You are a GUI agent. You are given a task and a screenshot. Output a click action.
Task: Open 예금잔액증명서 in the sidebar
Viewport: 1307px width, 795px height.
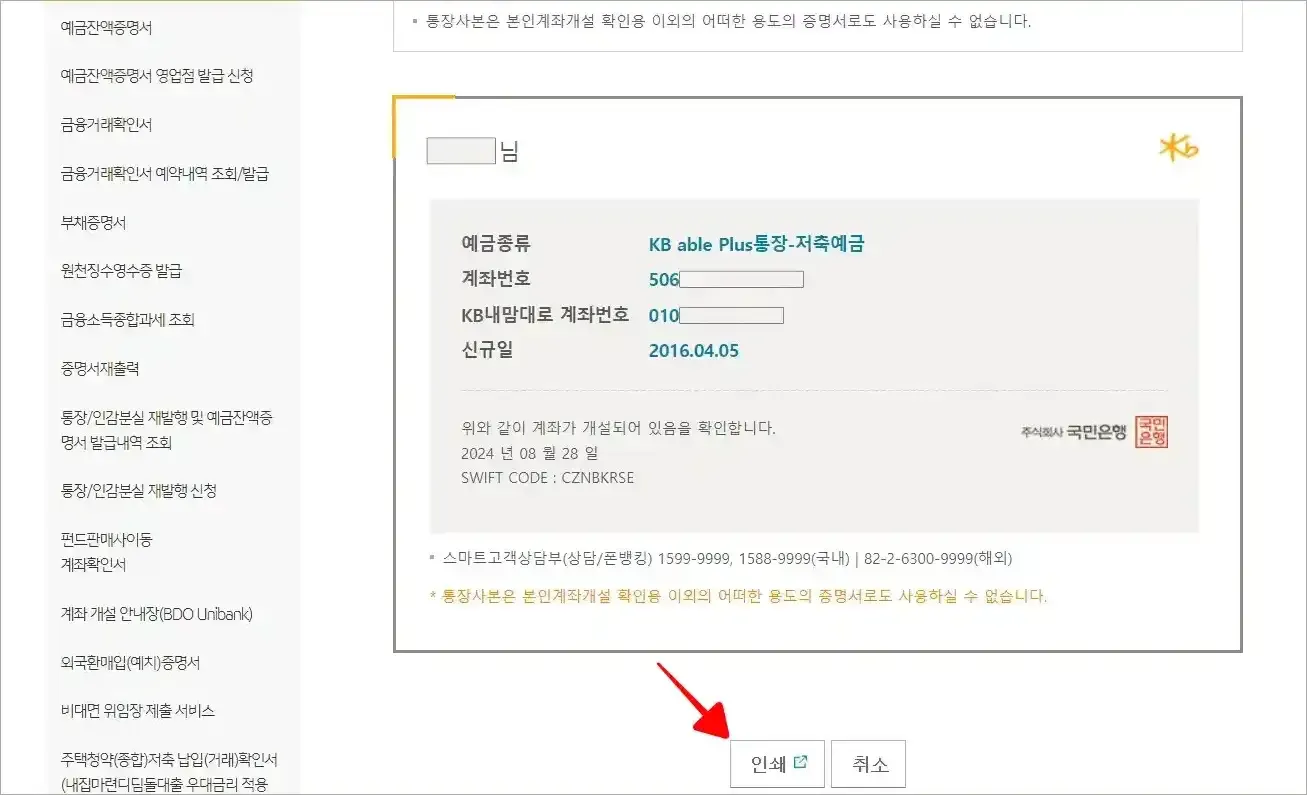click(x=106, y=28)
